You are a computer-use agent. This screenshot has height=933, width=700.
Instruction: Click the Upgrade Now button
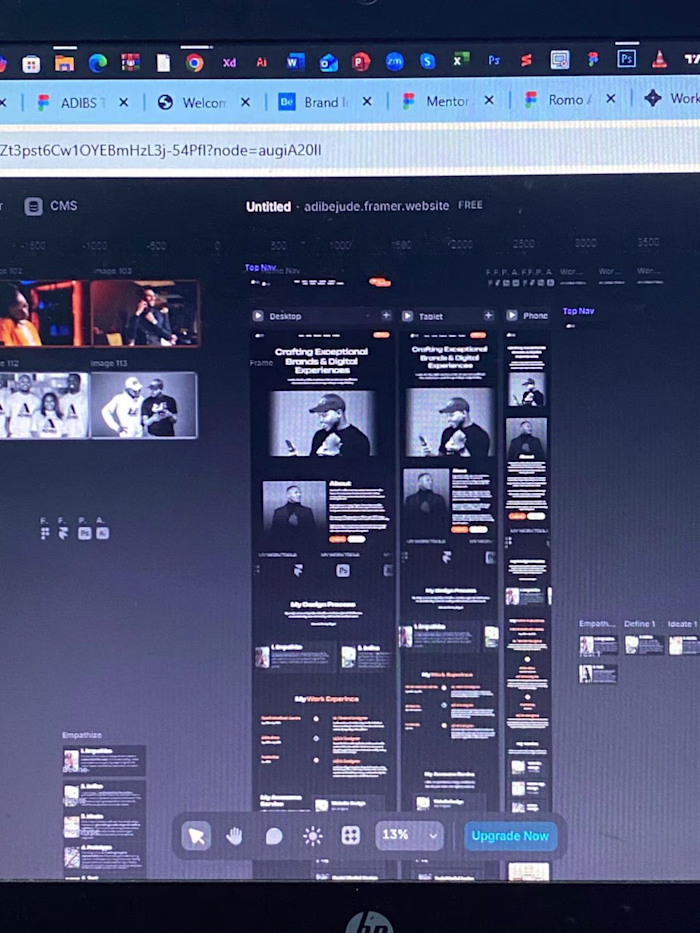click(x=510, y=835)
